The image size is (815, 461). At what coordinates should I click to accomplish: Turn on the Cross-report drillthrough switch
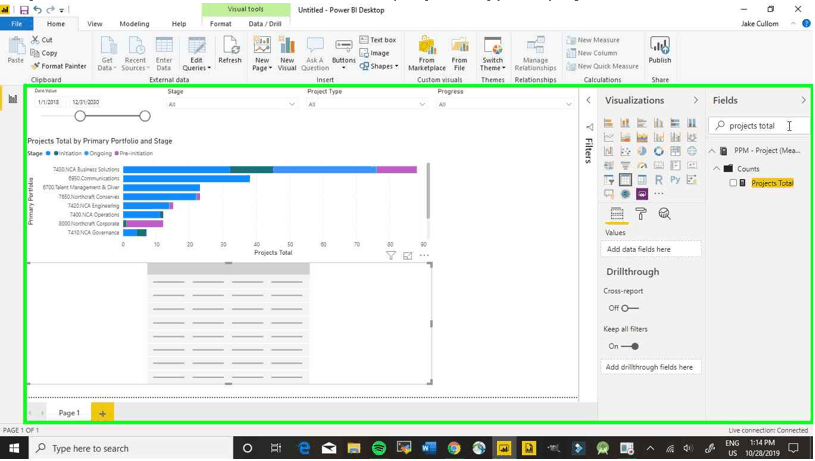coord(630,308)
